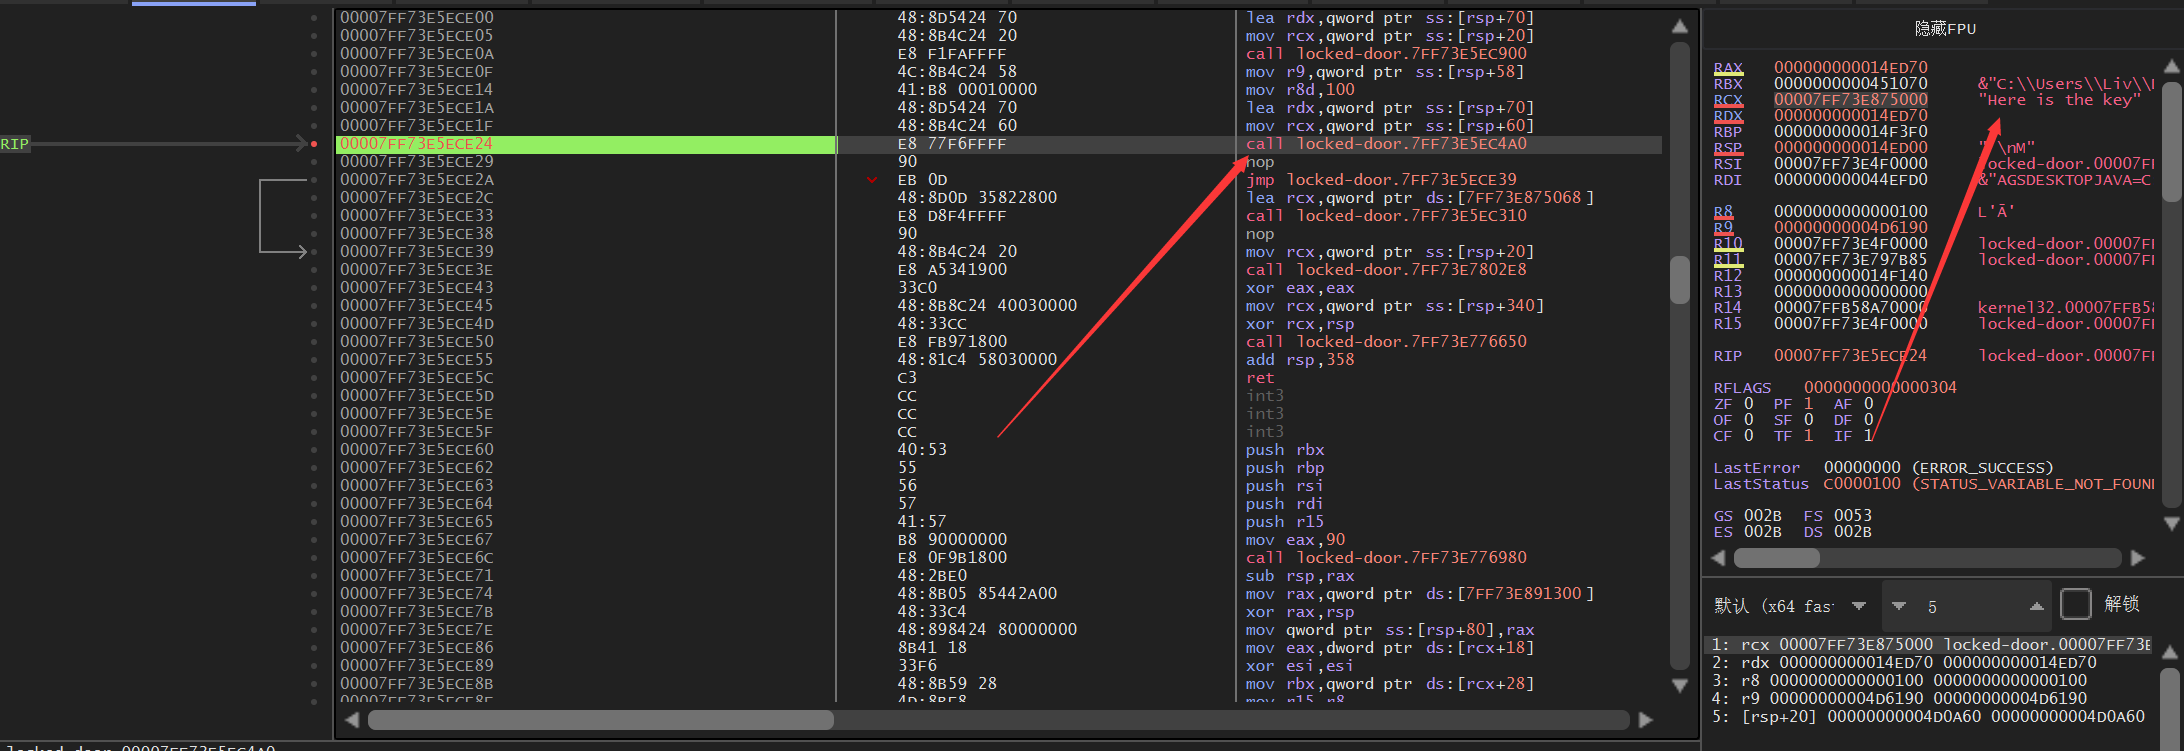
Task: Select 'jmp locked-door.7FF73E5ECE39' instruction
Action: [x=1381, y=180]
